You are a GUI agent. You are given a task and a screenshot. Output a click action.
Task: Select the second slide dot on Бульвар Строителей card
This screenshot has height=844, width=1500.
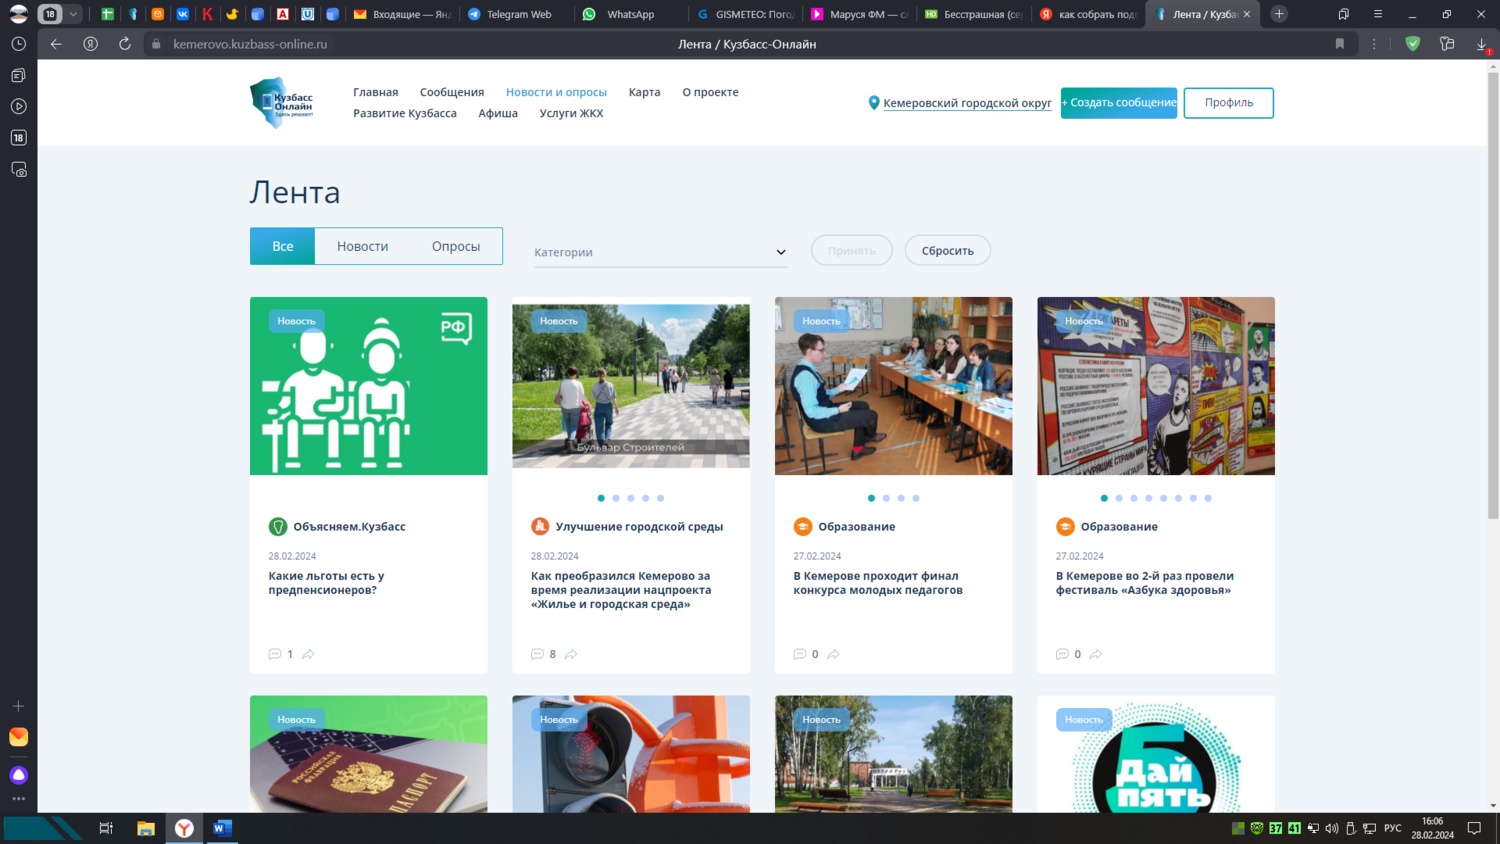pos(616,498)
